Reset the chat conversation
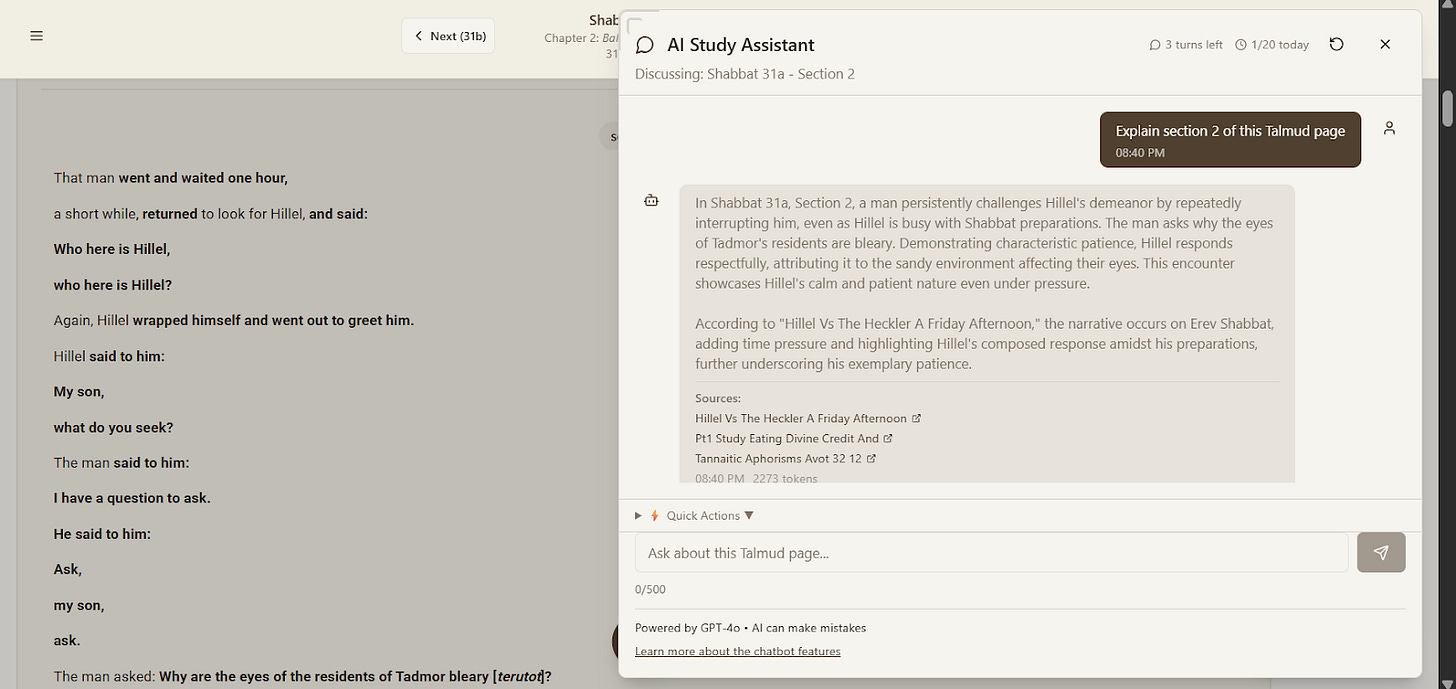Screen dimensions: 1456x689 1336,44
